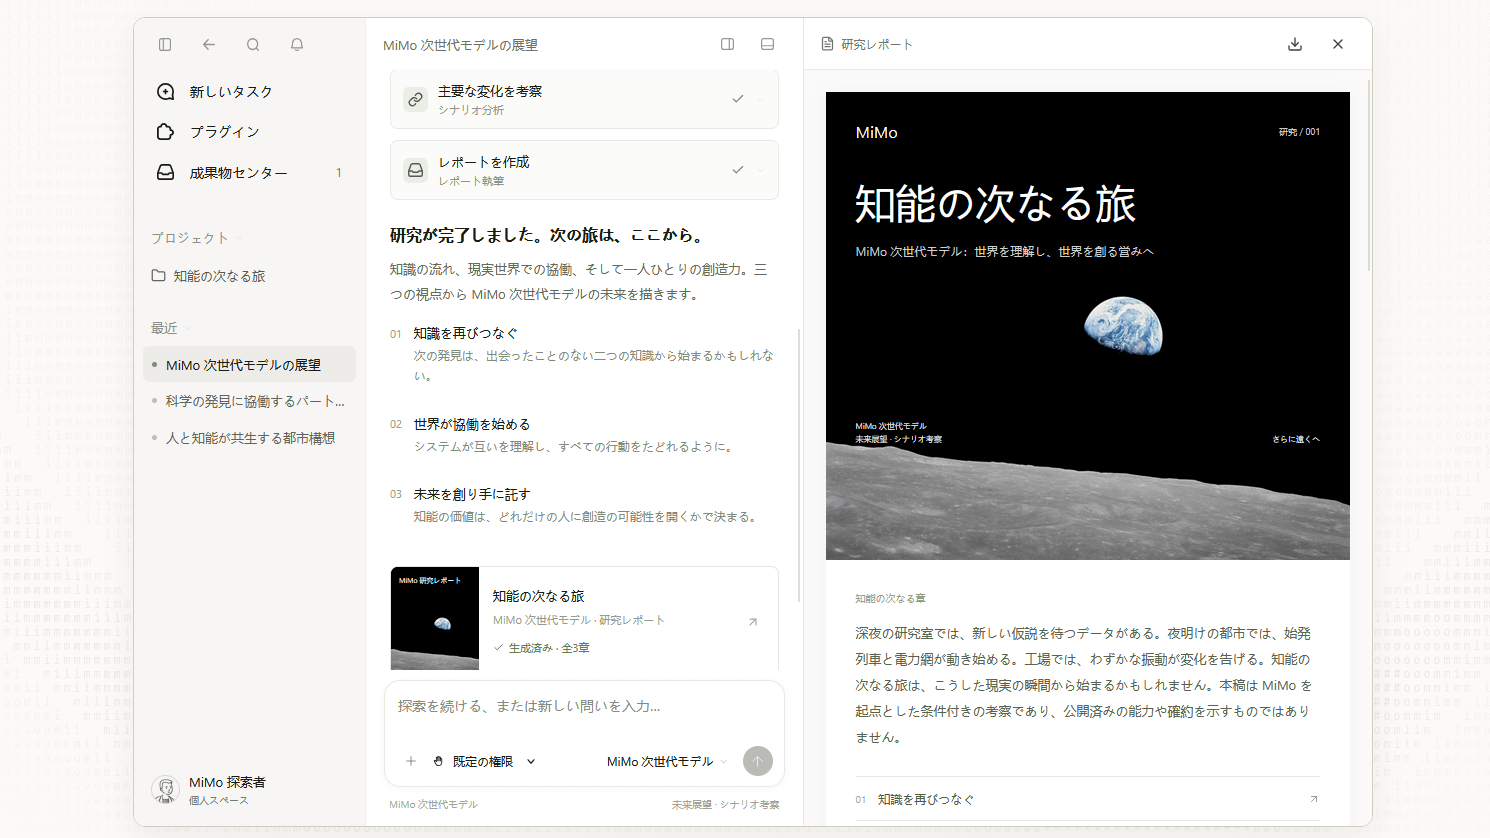1490x838 pixels.
Task: Click the 未来を創り手に託す heading in chat
Action: pos(472,494)
